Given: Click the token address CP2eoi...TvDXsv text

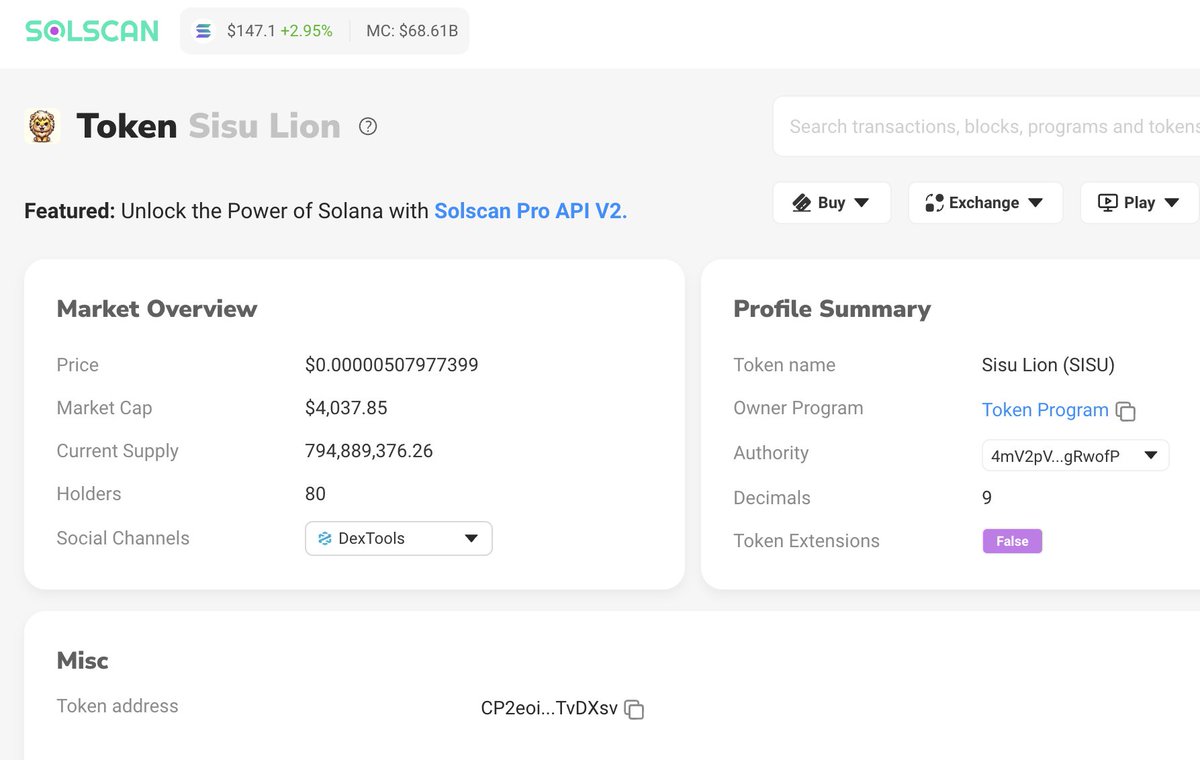Looking at the screenshot, I should [549, 709].
